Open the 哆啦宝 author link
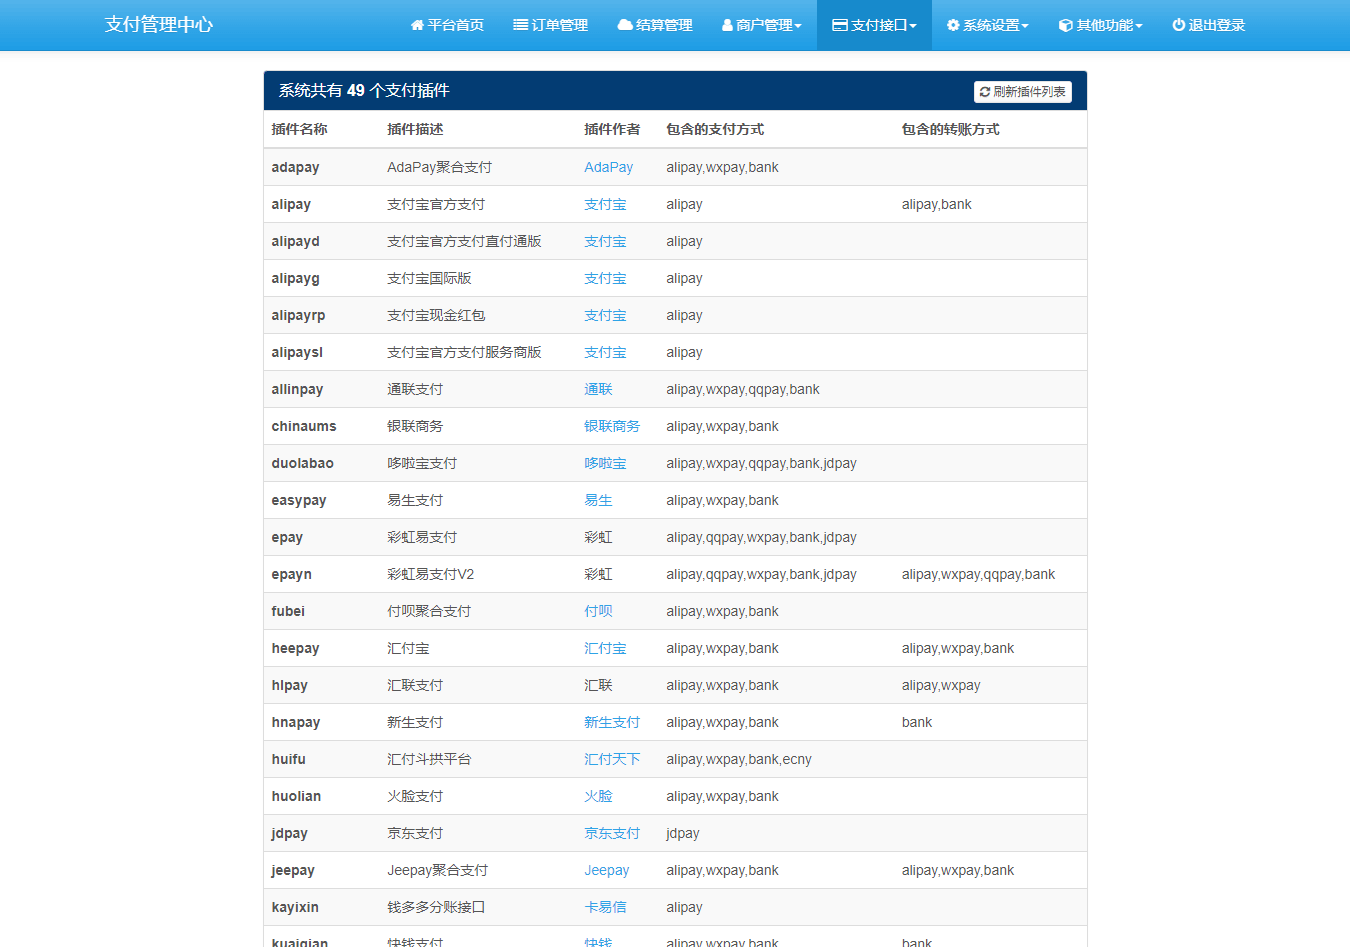1350x947 pixels. [x=605, y=463]
